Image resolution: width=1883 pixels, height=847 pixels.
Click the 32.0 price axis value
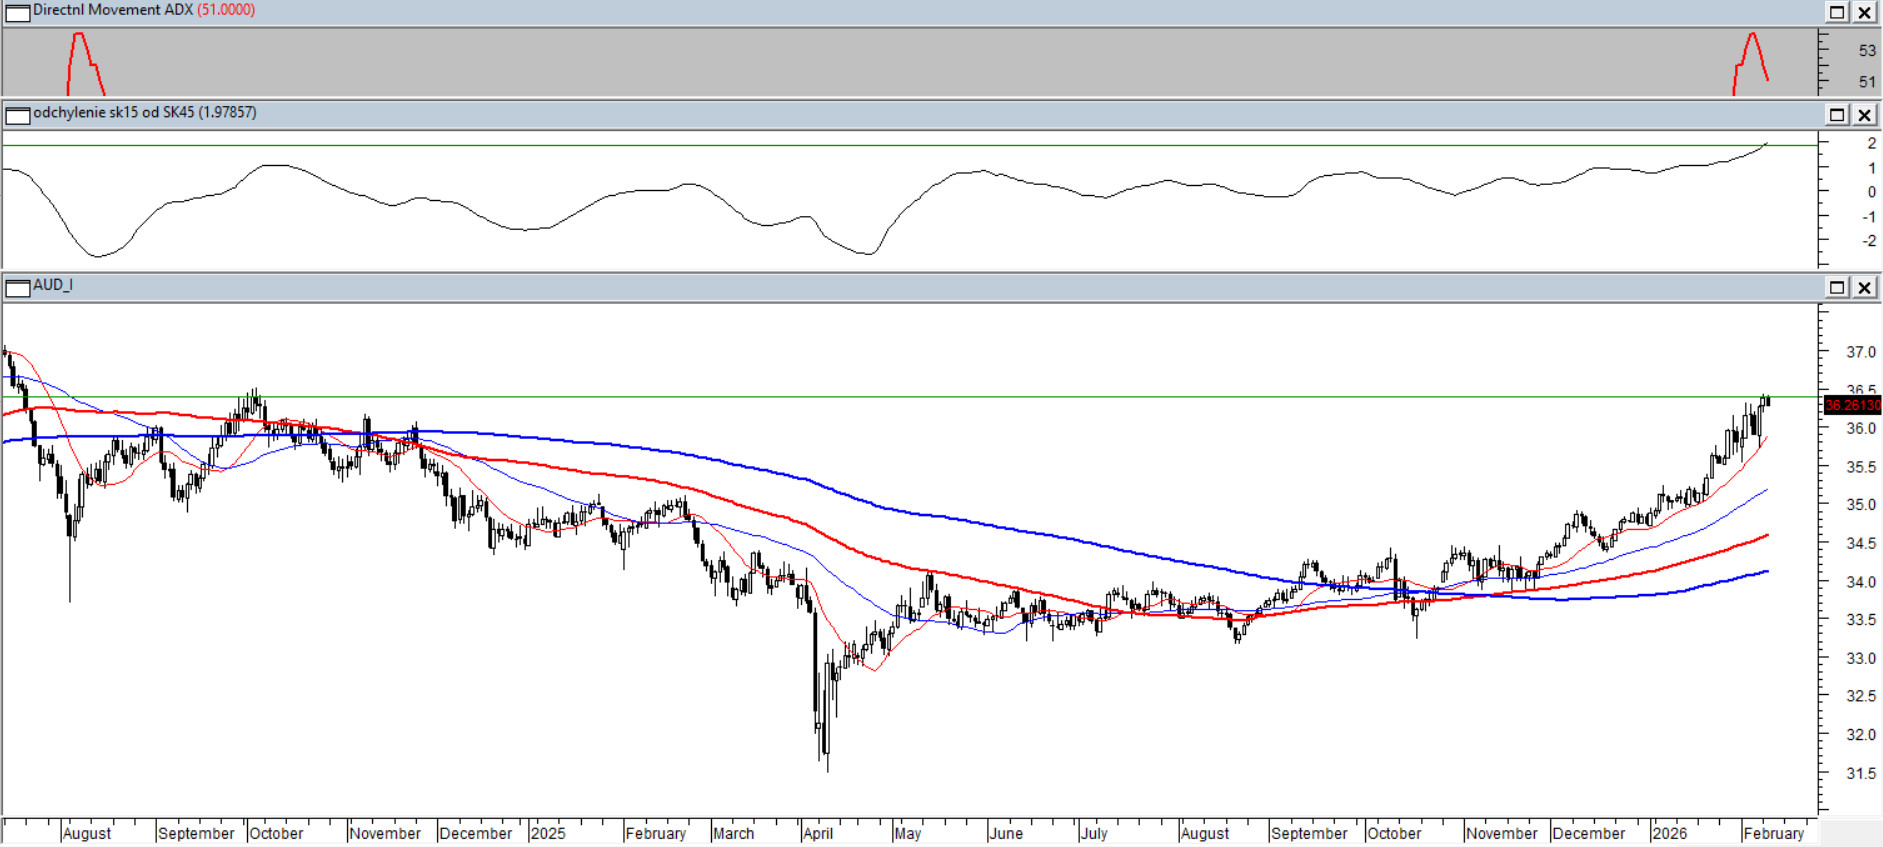[1860, 735]
